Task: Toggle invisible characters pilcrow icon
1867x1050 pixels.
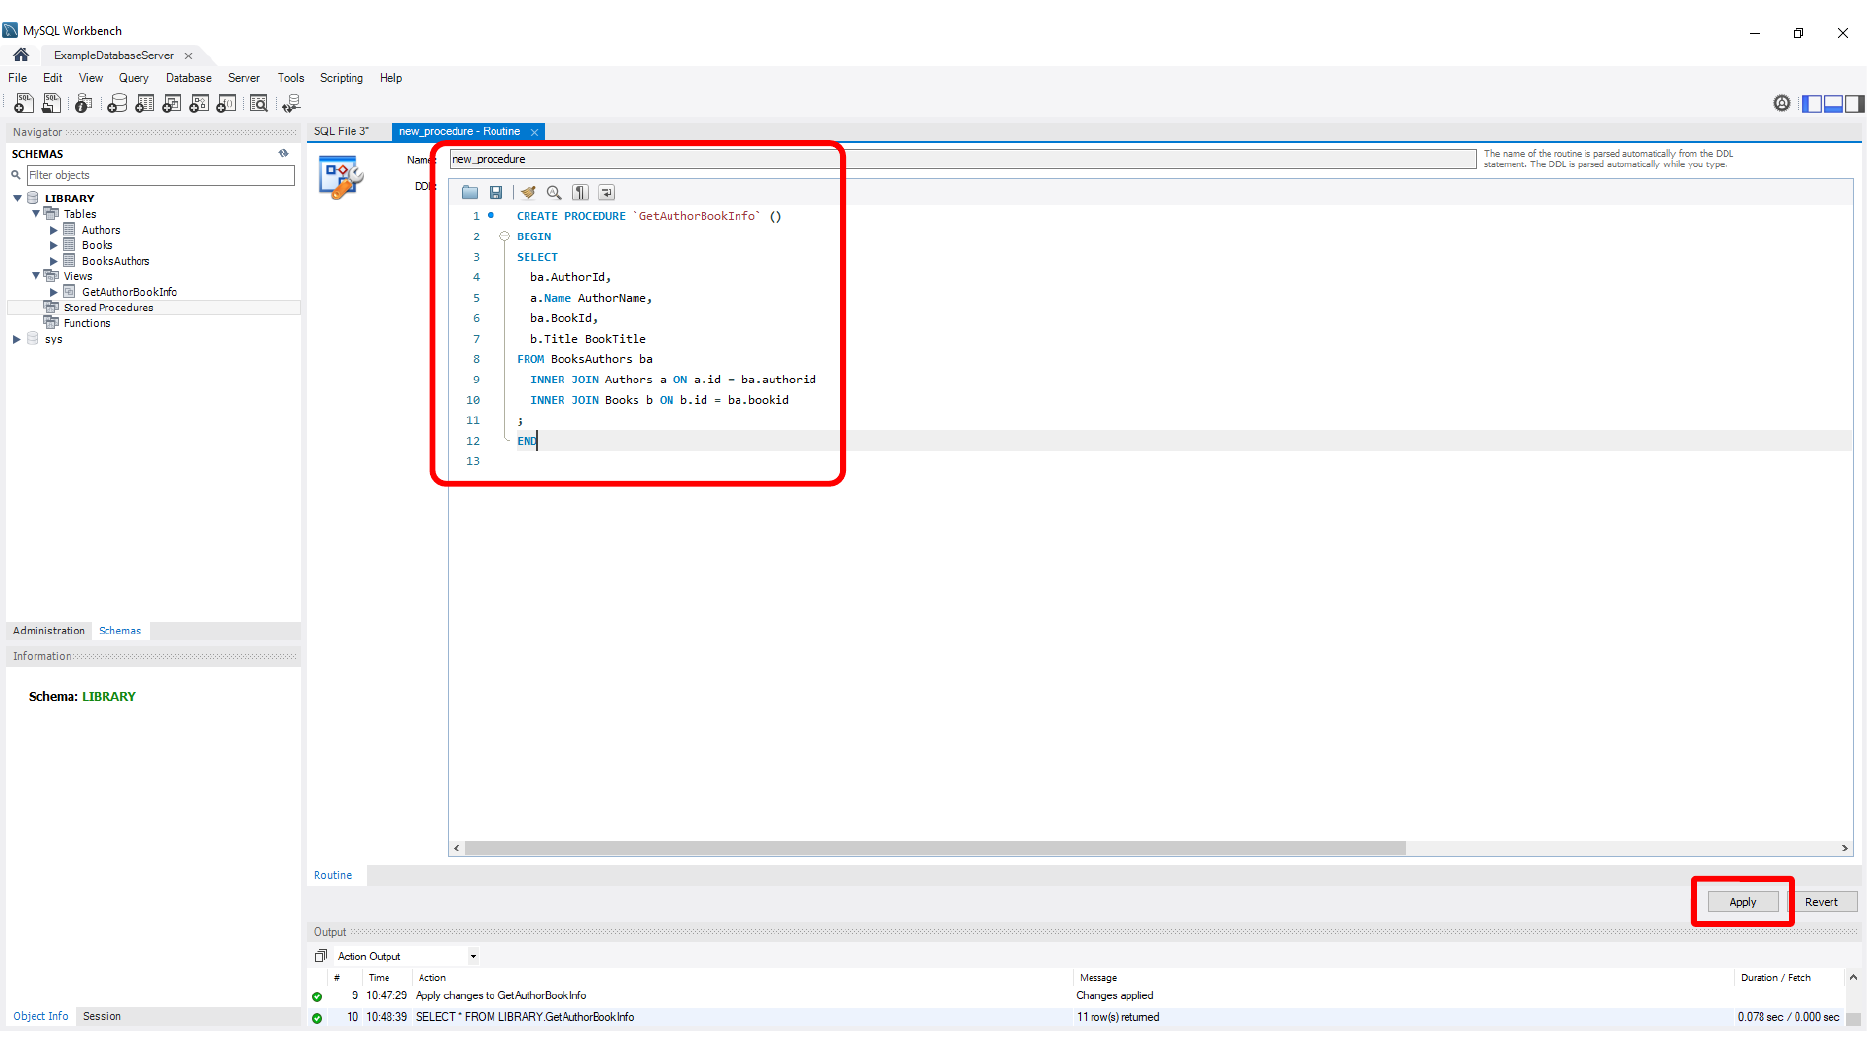Action: [x=580, y=192]
